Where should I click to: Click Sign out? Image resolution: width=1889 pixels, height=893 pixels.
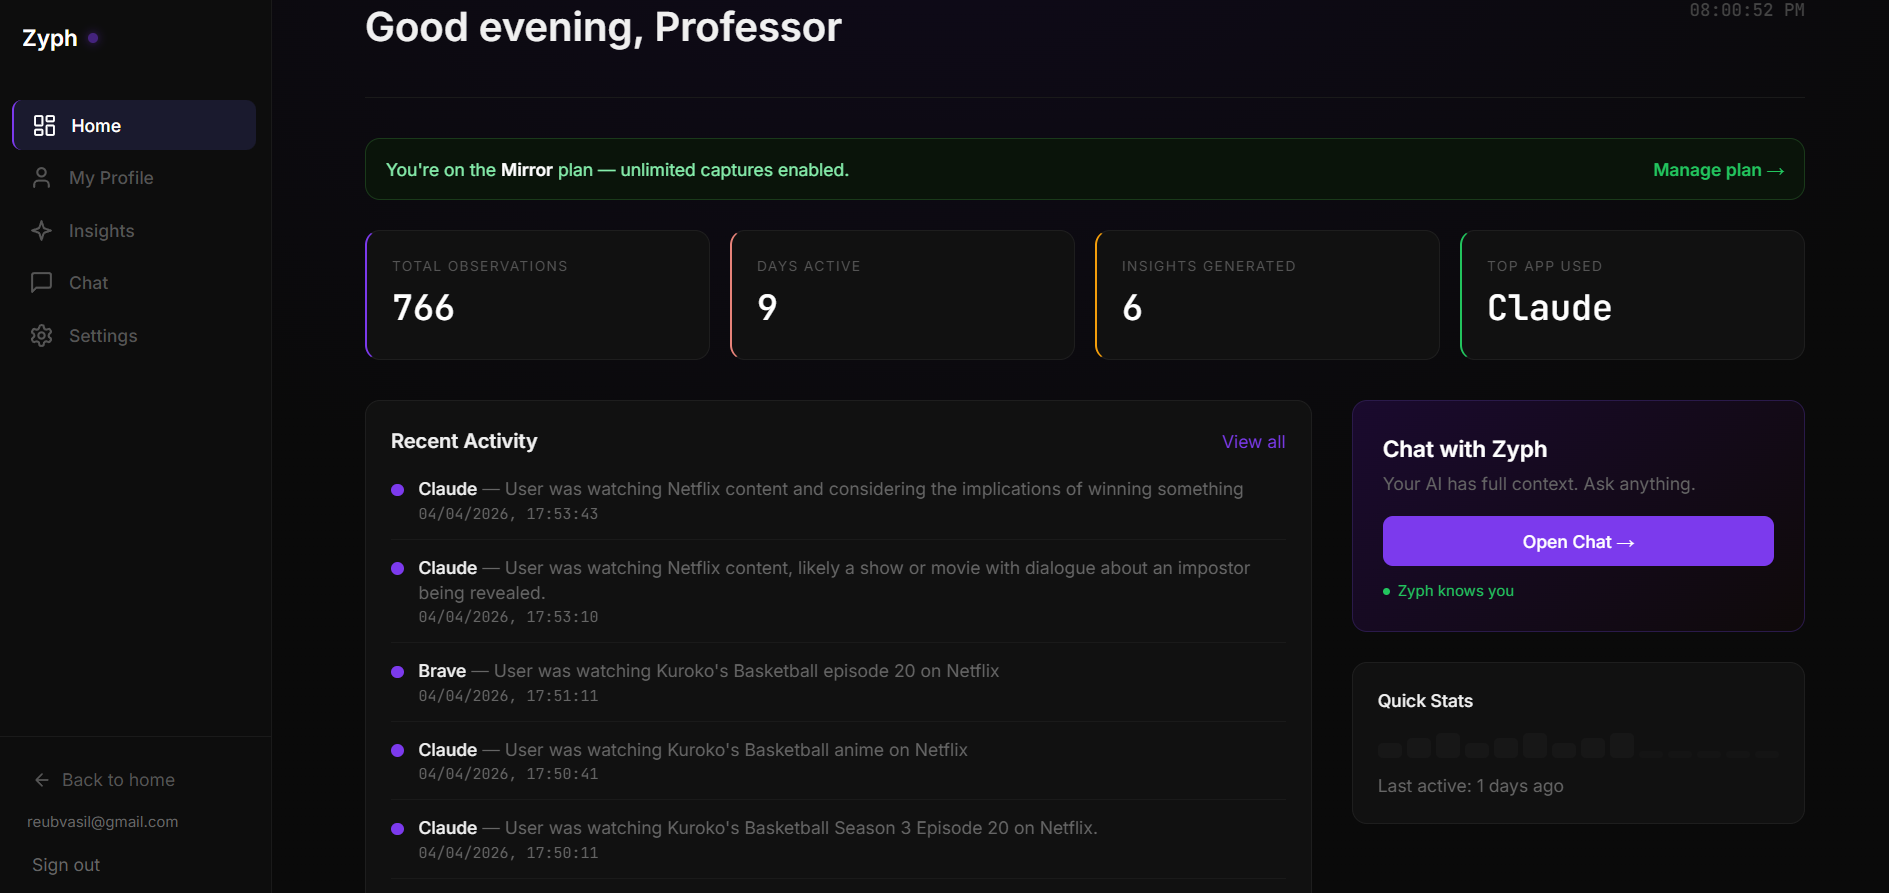pyautogui.click(x=66, y=865)
